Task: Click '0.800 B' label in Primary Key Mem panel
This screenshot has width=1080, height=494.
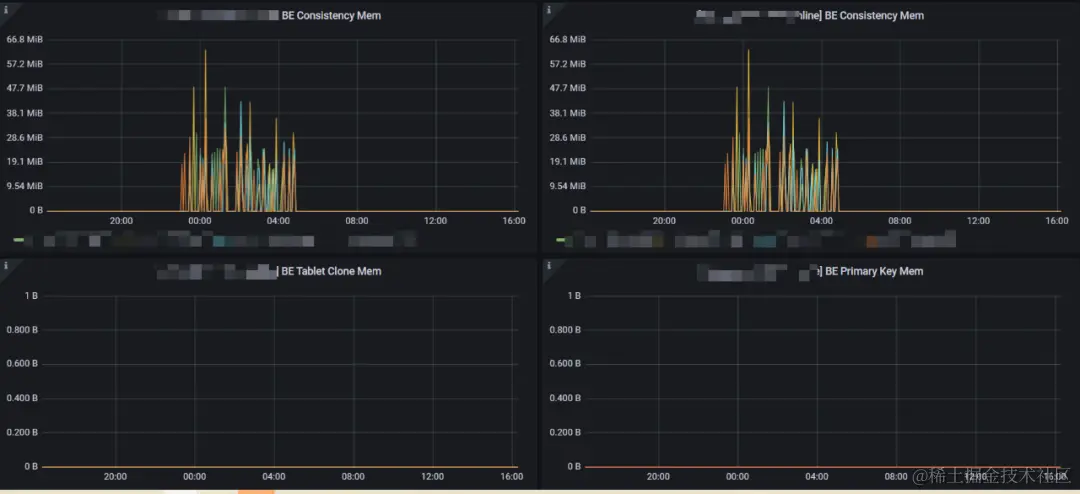Action: (565, 330)
